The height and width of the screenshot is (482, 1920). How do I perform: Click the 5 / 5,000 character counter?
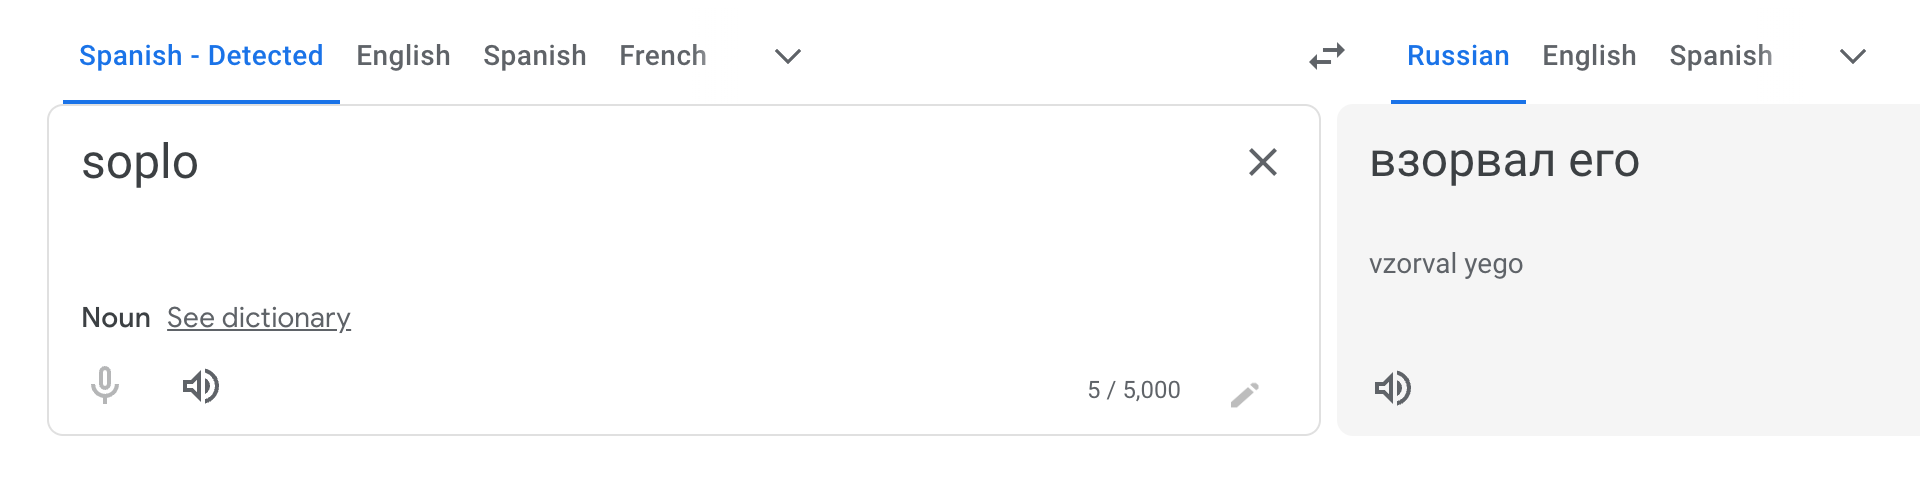pyautogui.click(x=1134, y=390)
